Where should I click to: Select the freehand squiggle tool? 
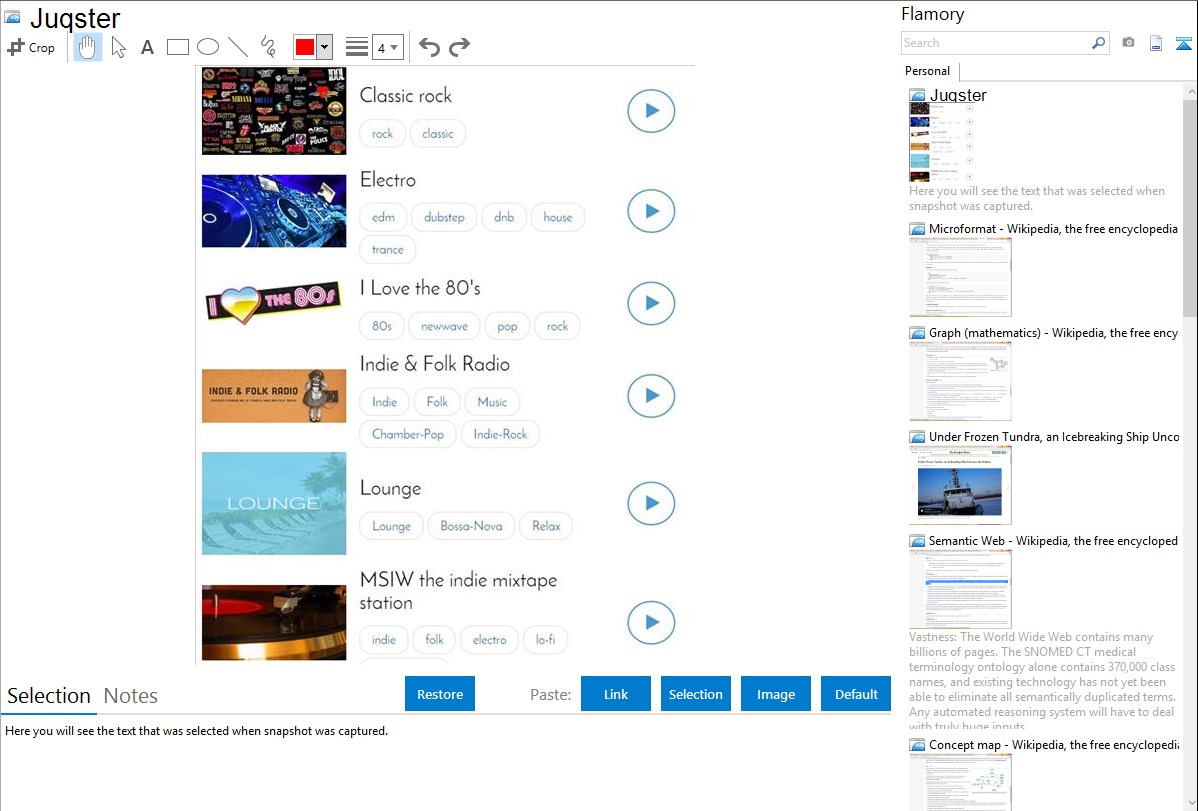267,47
